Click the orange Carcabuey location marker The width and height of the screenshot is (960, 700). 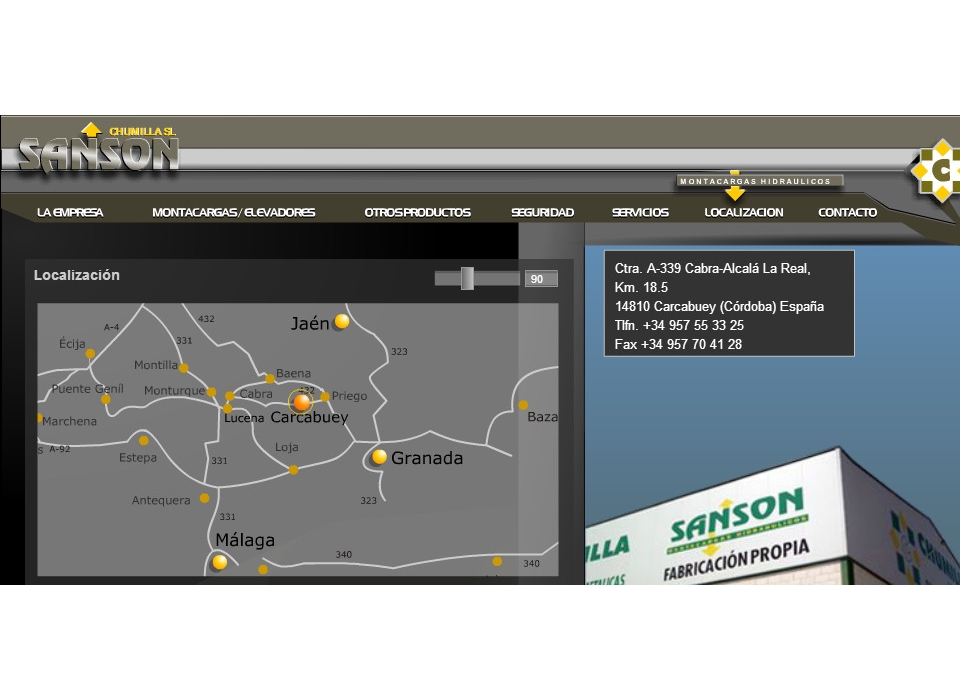[301, 402]
